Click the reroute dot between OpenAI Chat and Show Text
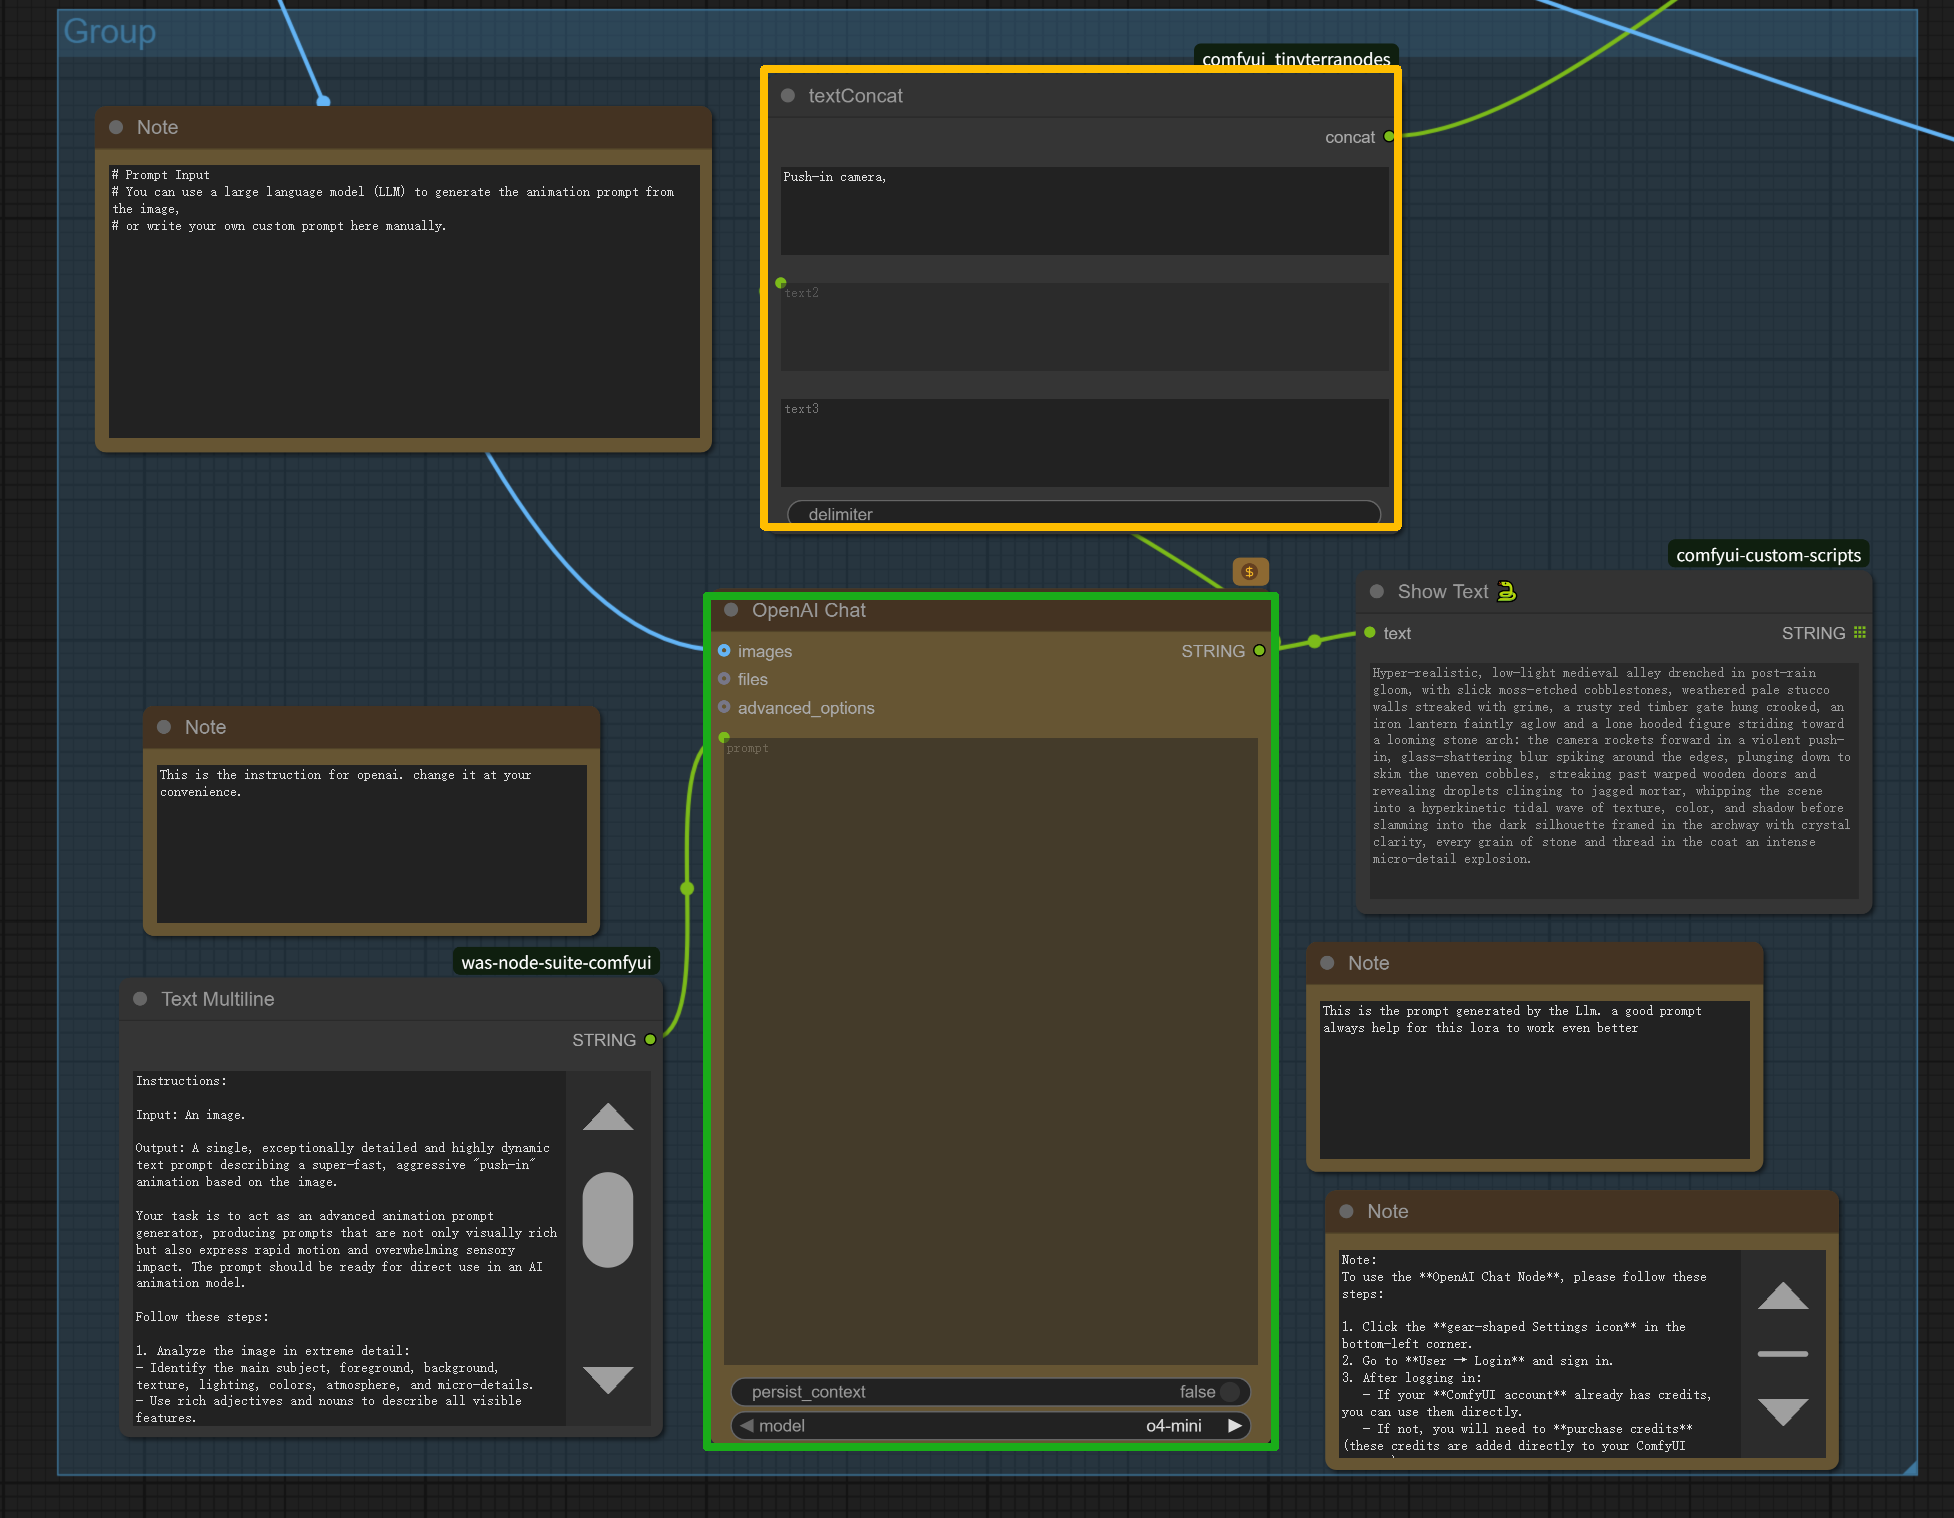 1315,641
